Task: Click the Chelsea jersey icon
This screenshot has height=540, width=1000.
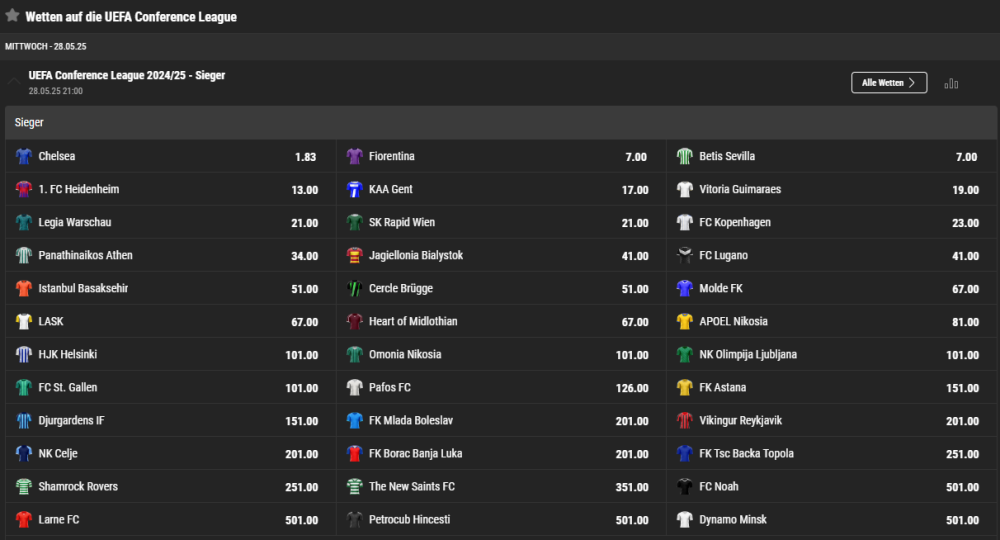Action: pos(24,157)
